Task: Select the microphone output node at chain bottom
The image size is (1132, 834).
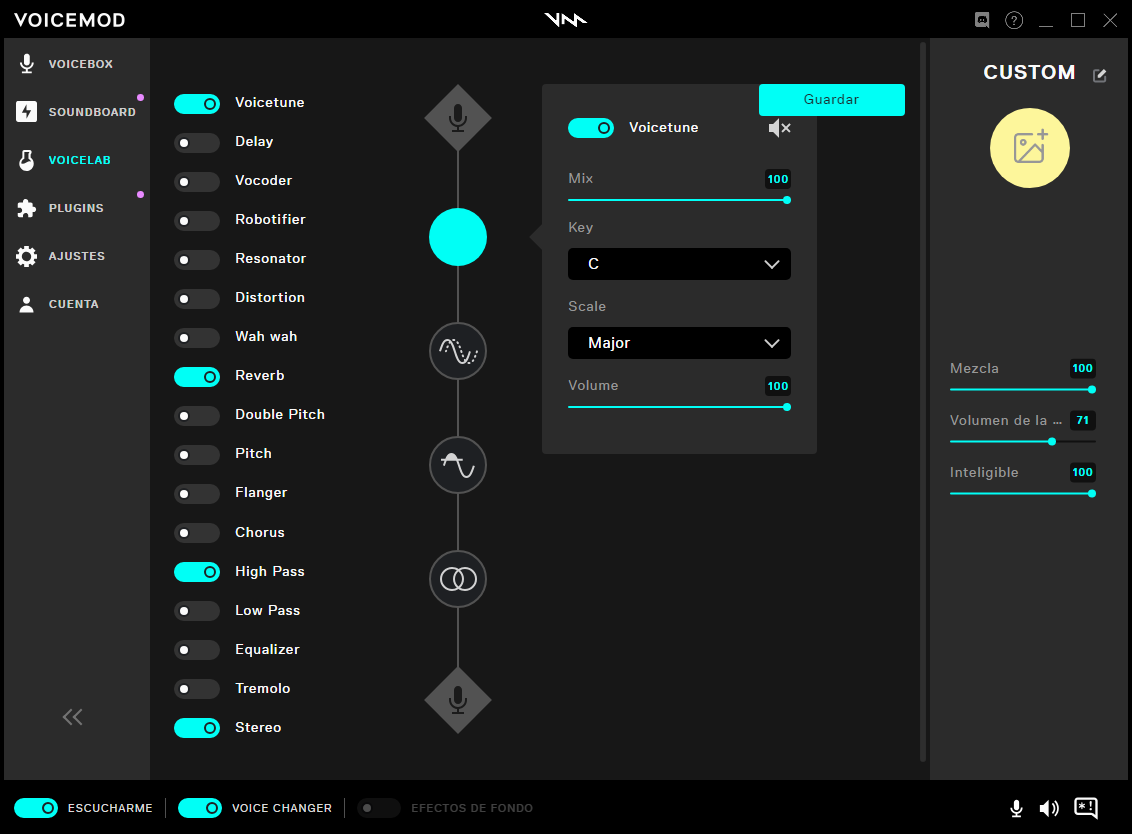Action: coord(458,700)
